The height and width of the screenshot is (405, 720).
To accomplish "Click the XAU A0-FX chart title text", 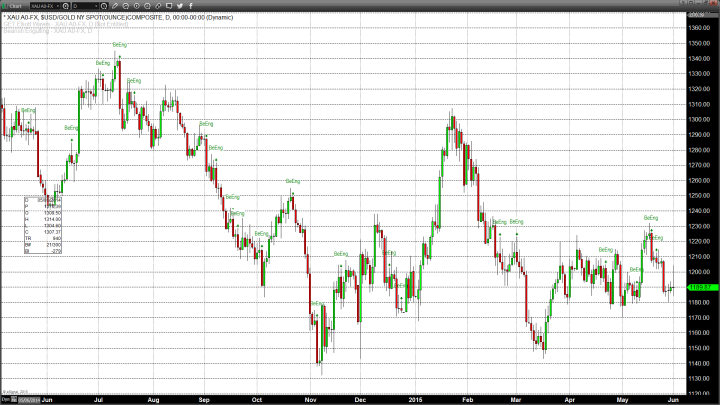I will click(x=118, y=17).
